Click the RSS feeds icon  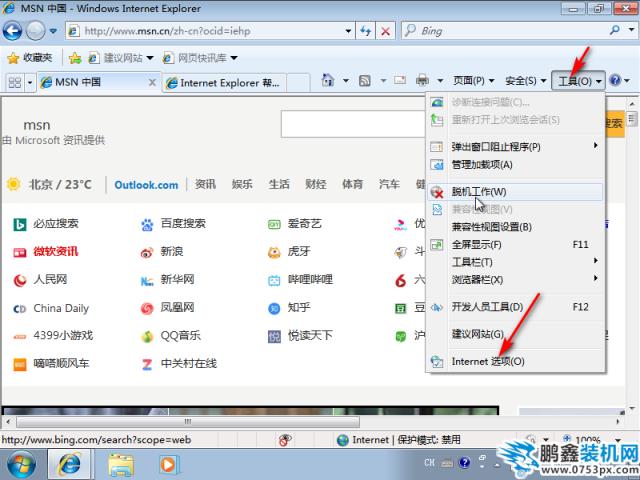point(364,81)
